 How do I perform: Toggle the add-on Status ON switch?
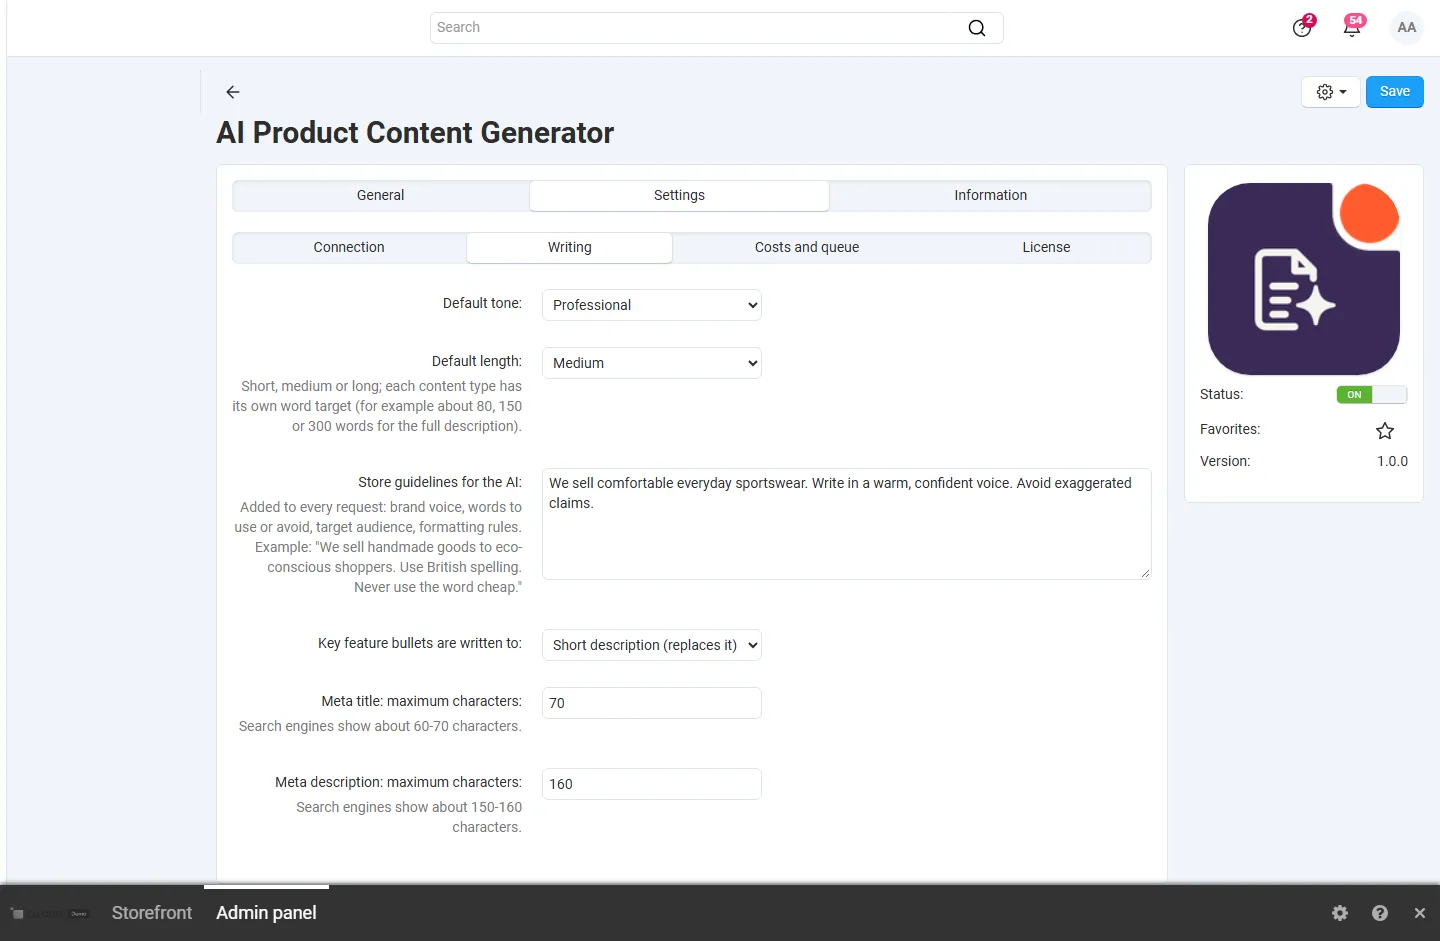[x=1372, y=395]
